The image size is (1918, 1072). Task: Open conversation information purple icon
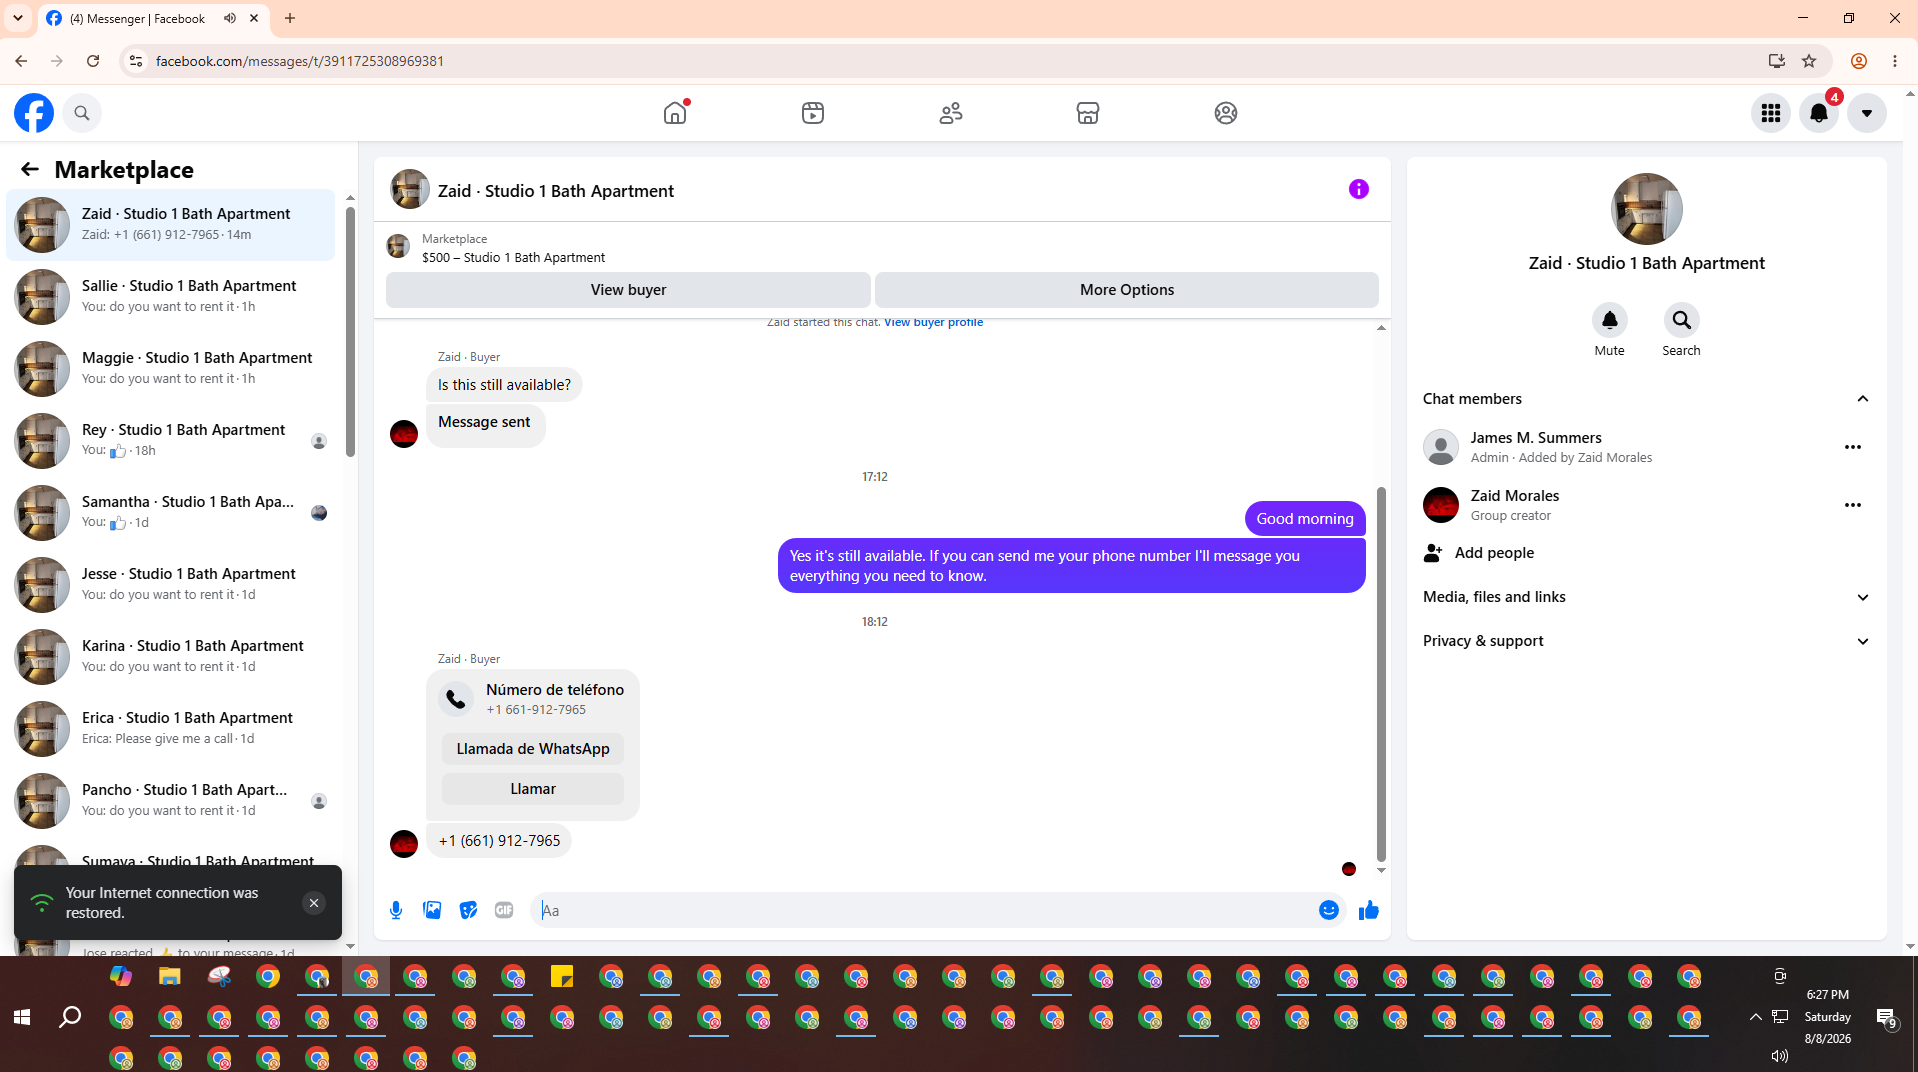pyautogui.click(x=1359, y=189)
